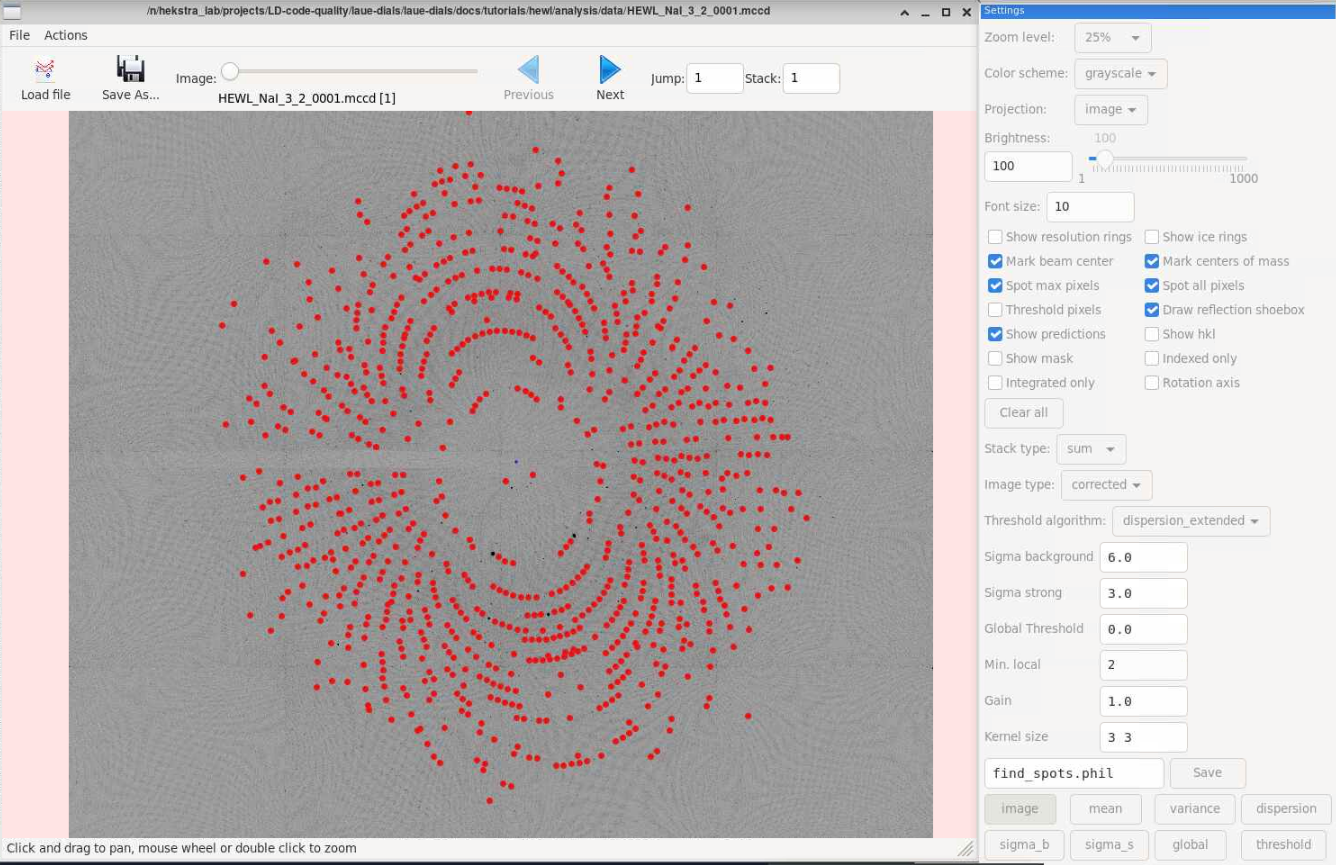Click the window resize grip in status bar

point(966,848)
